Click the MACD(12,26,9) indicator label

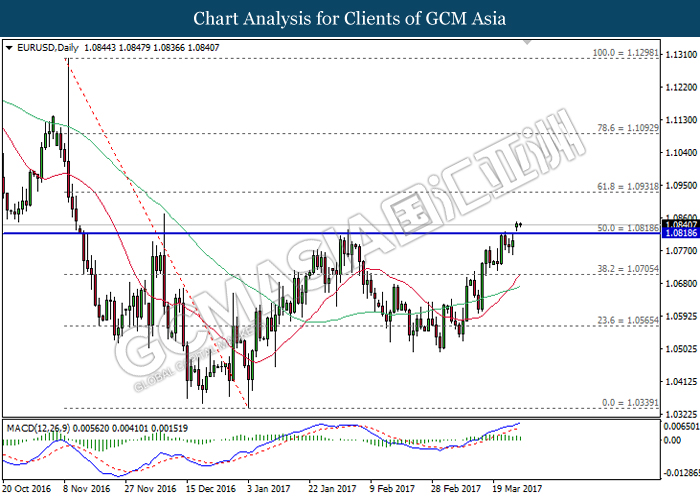pyautogui.click(x=38, y=429)
